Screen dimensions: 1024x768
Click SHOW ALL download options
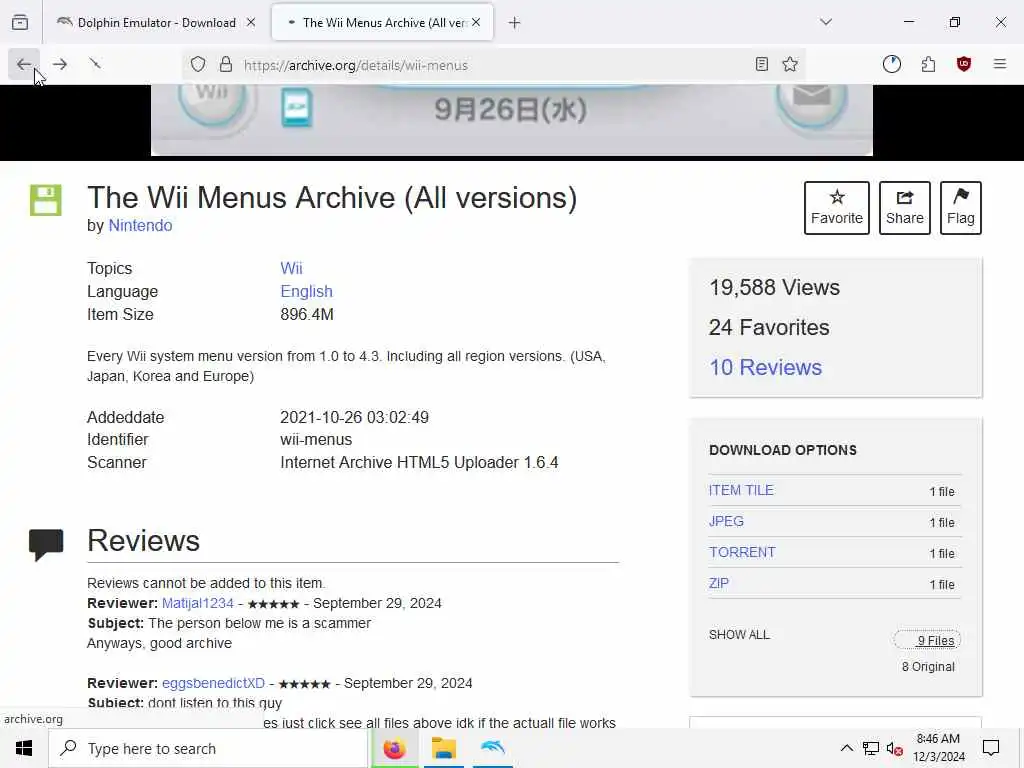tap(739, 635)
